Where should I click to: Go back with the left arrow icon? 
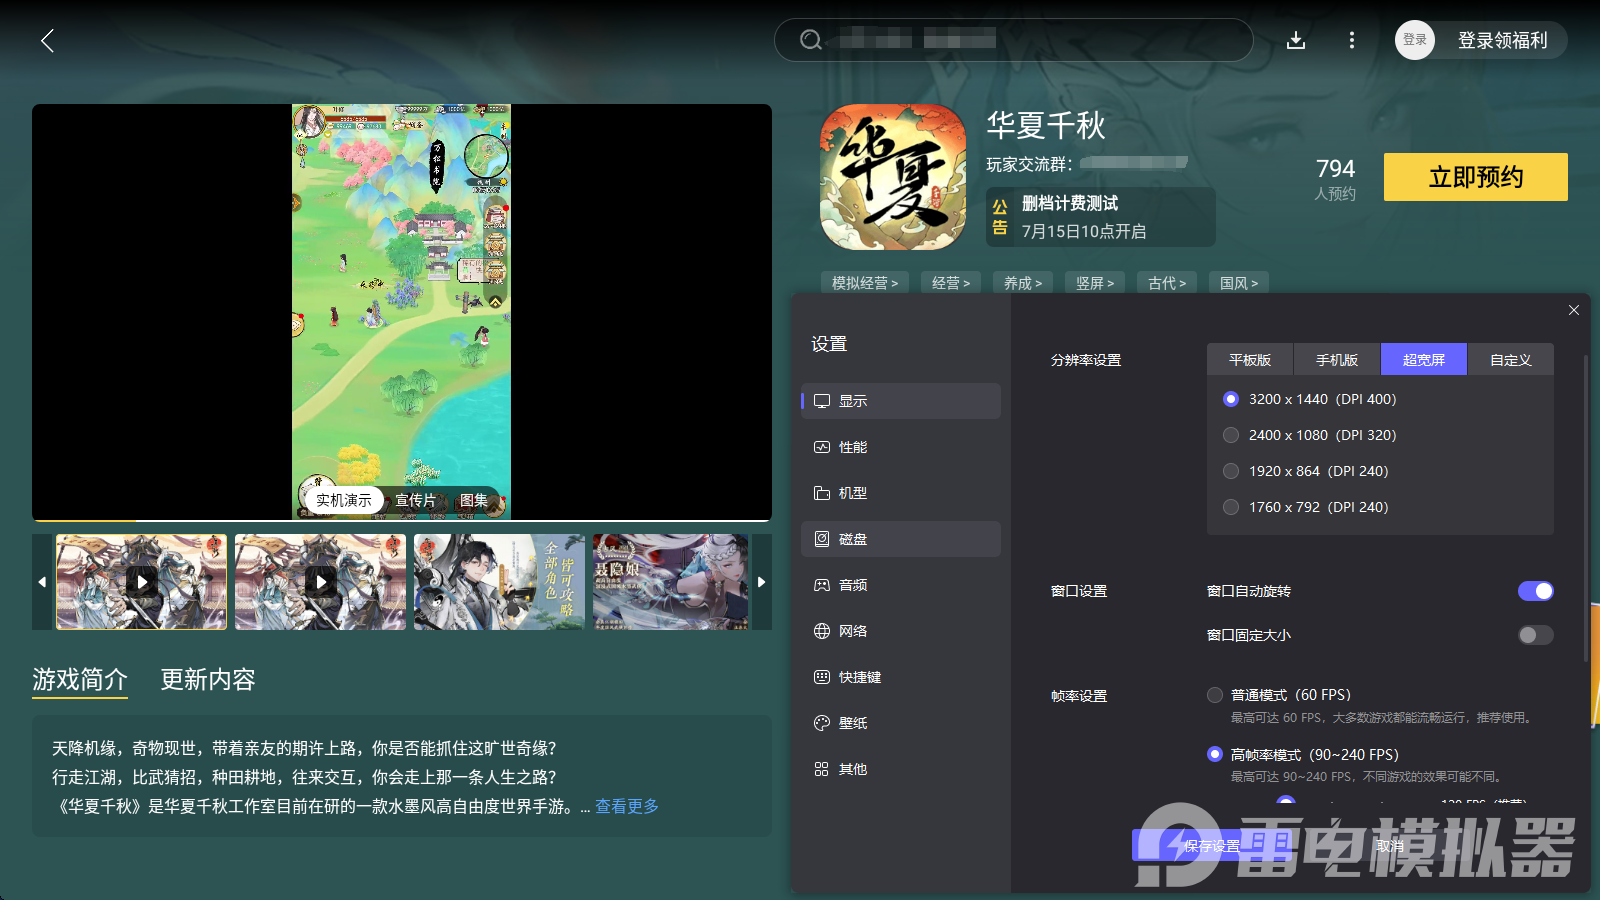(x=47, y=40)
